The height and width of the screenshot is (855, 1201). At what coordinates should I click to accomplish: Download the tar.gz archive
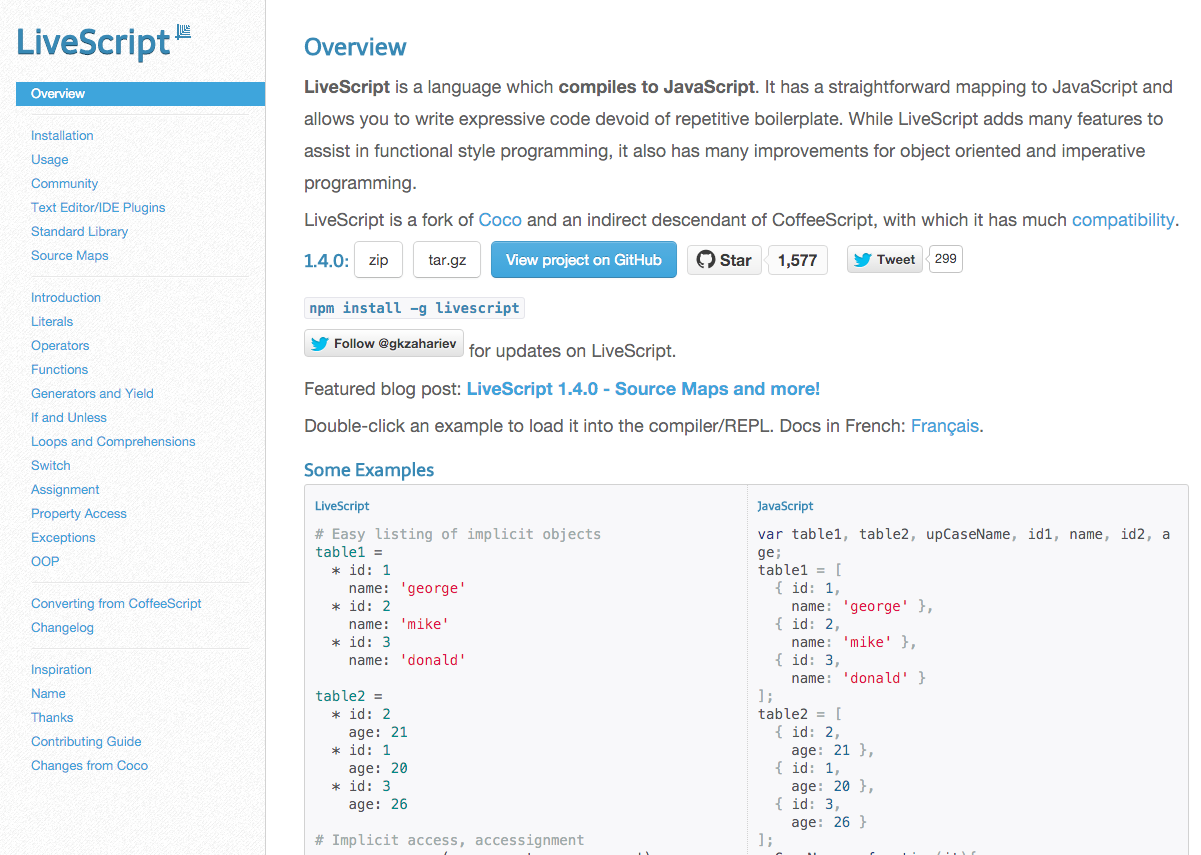(446, 259)
